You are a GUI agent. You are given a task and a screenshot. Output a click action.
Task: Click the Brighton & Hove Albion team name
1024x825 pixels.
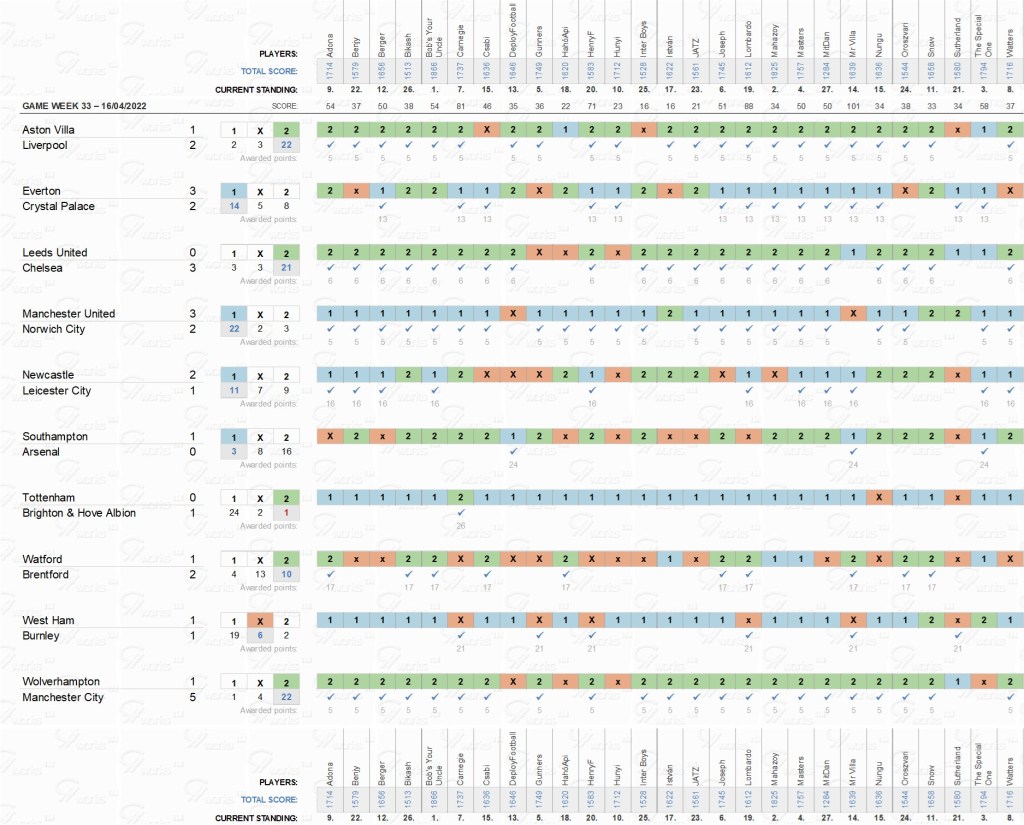[x=79, y=513]
